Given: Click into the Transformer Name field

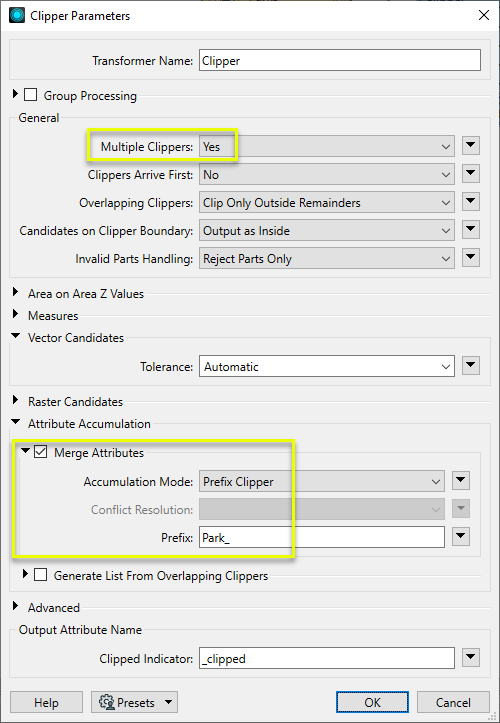Looking at the screenshot, I should (x=340, y=60).
